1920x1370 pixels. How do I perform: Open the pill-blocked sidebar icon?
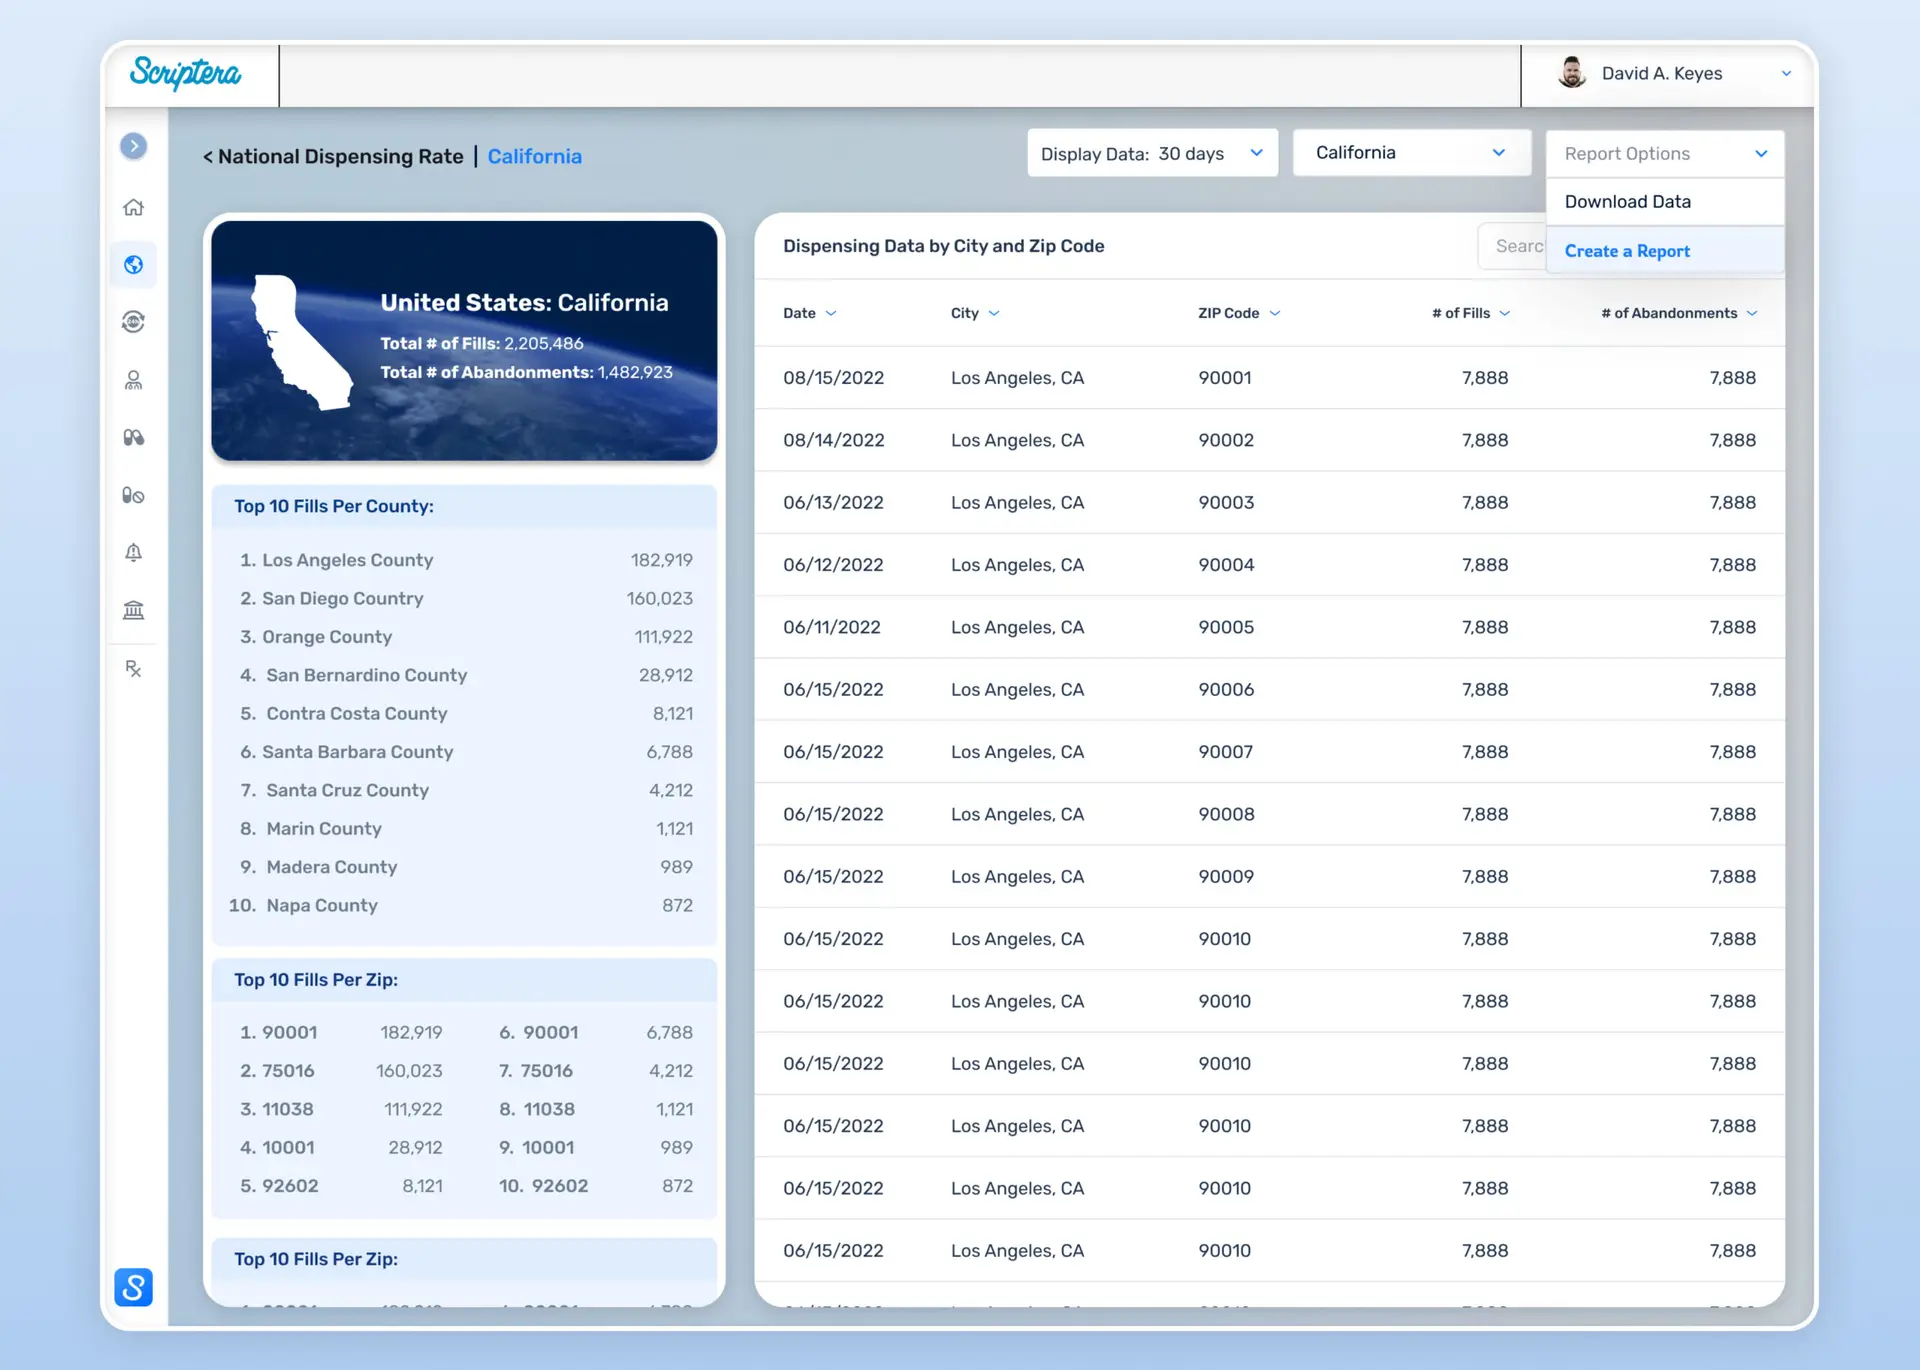(x=133, y=495)
